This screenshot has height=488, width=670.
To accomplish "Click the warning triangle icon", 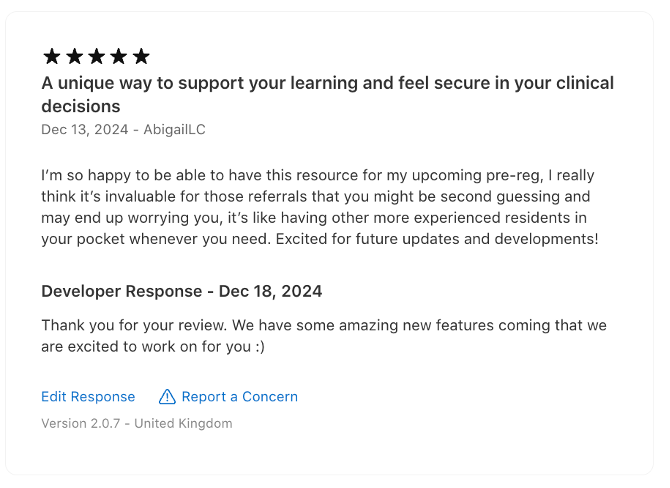I will pyautogui.click(x=167, y=396).
